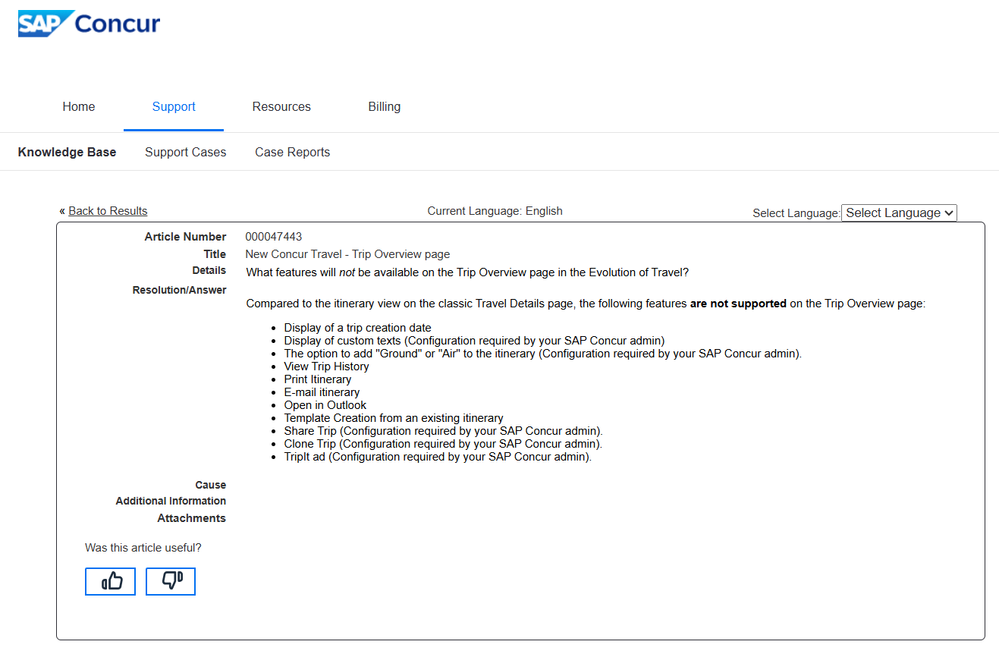Select the Knowledge Base sub-tab

[67, 152]
